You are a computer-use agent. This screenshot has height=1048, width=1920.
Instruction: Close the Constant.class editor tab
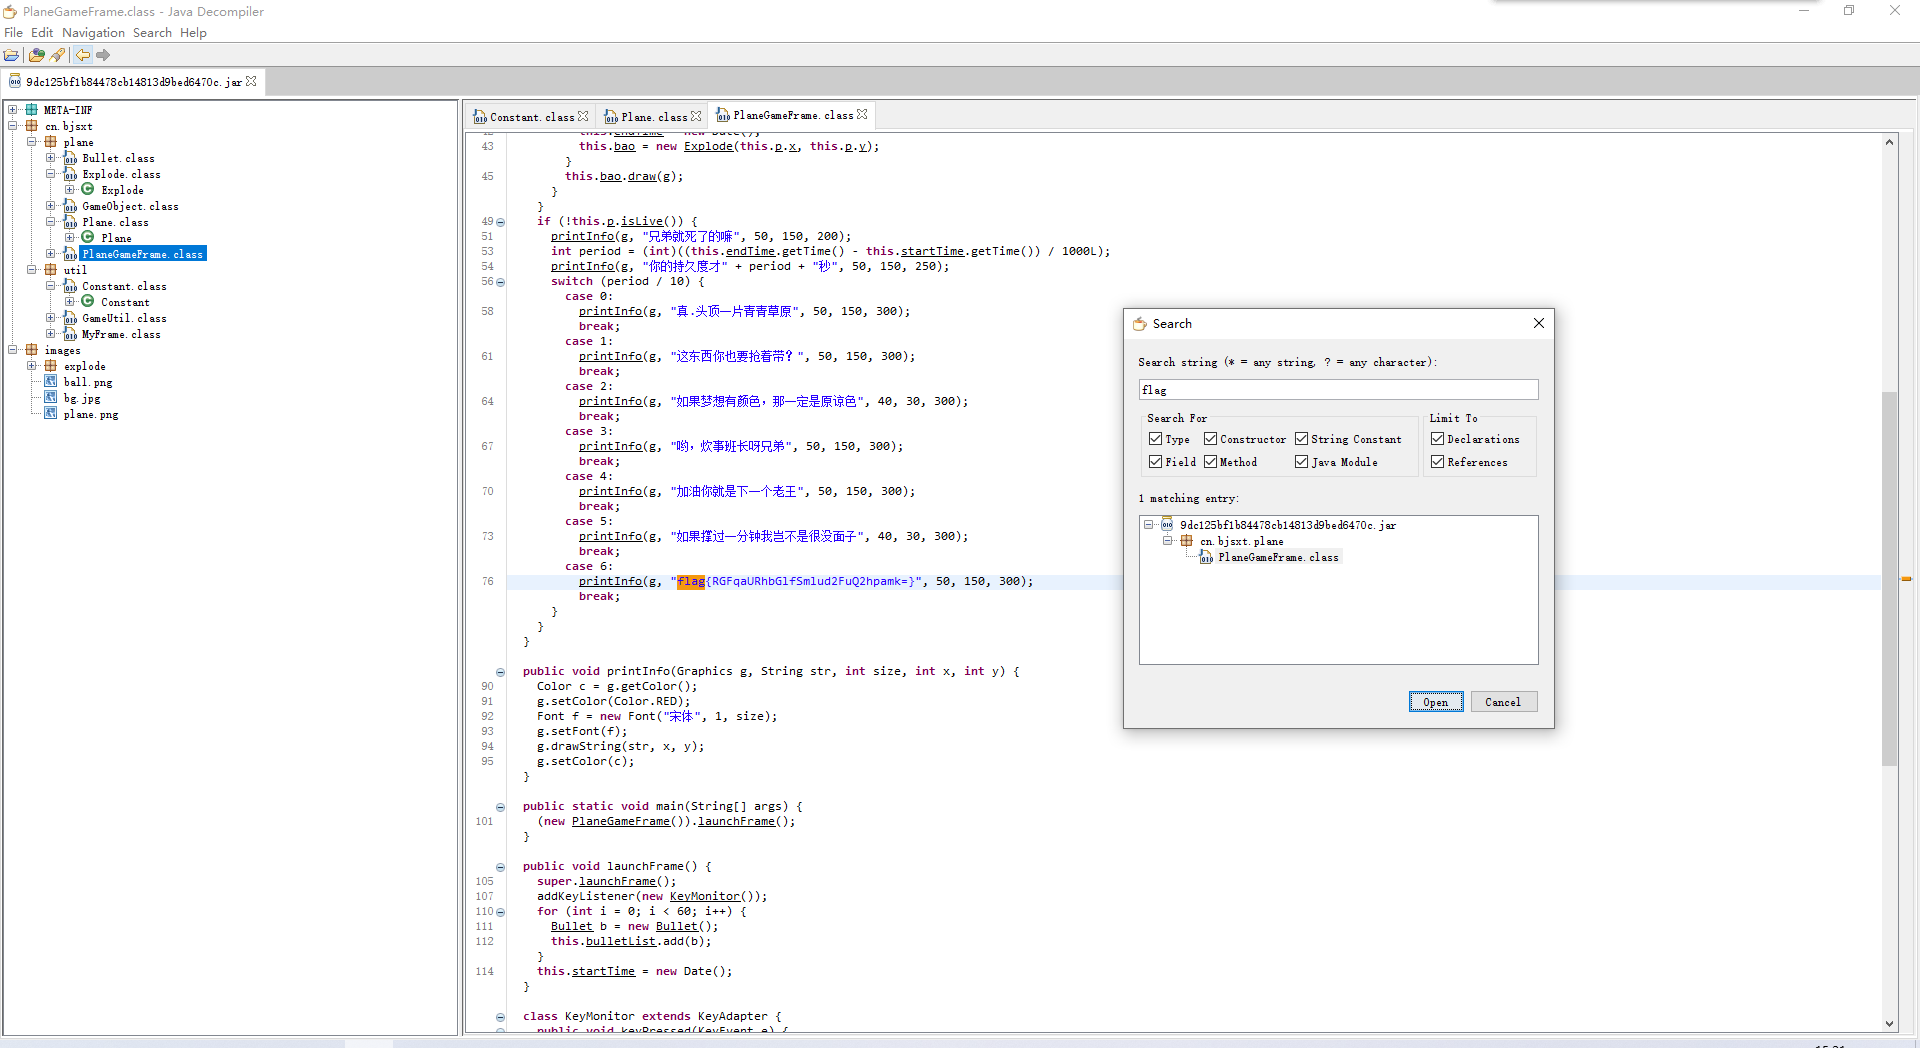click(x=583, y=116)
